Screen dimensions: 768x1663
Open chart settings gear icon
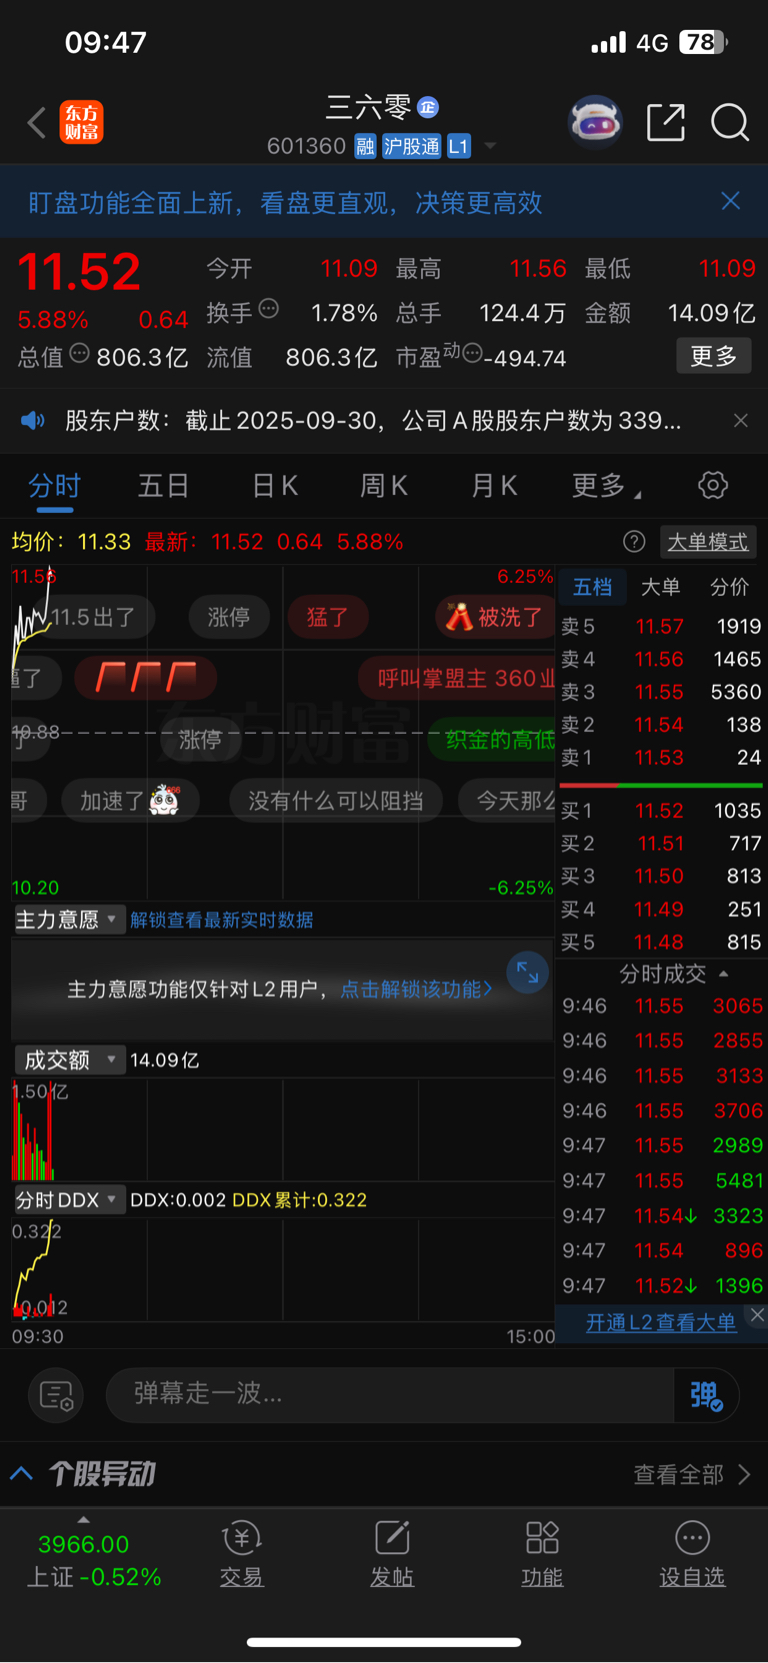713,486
